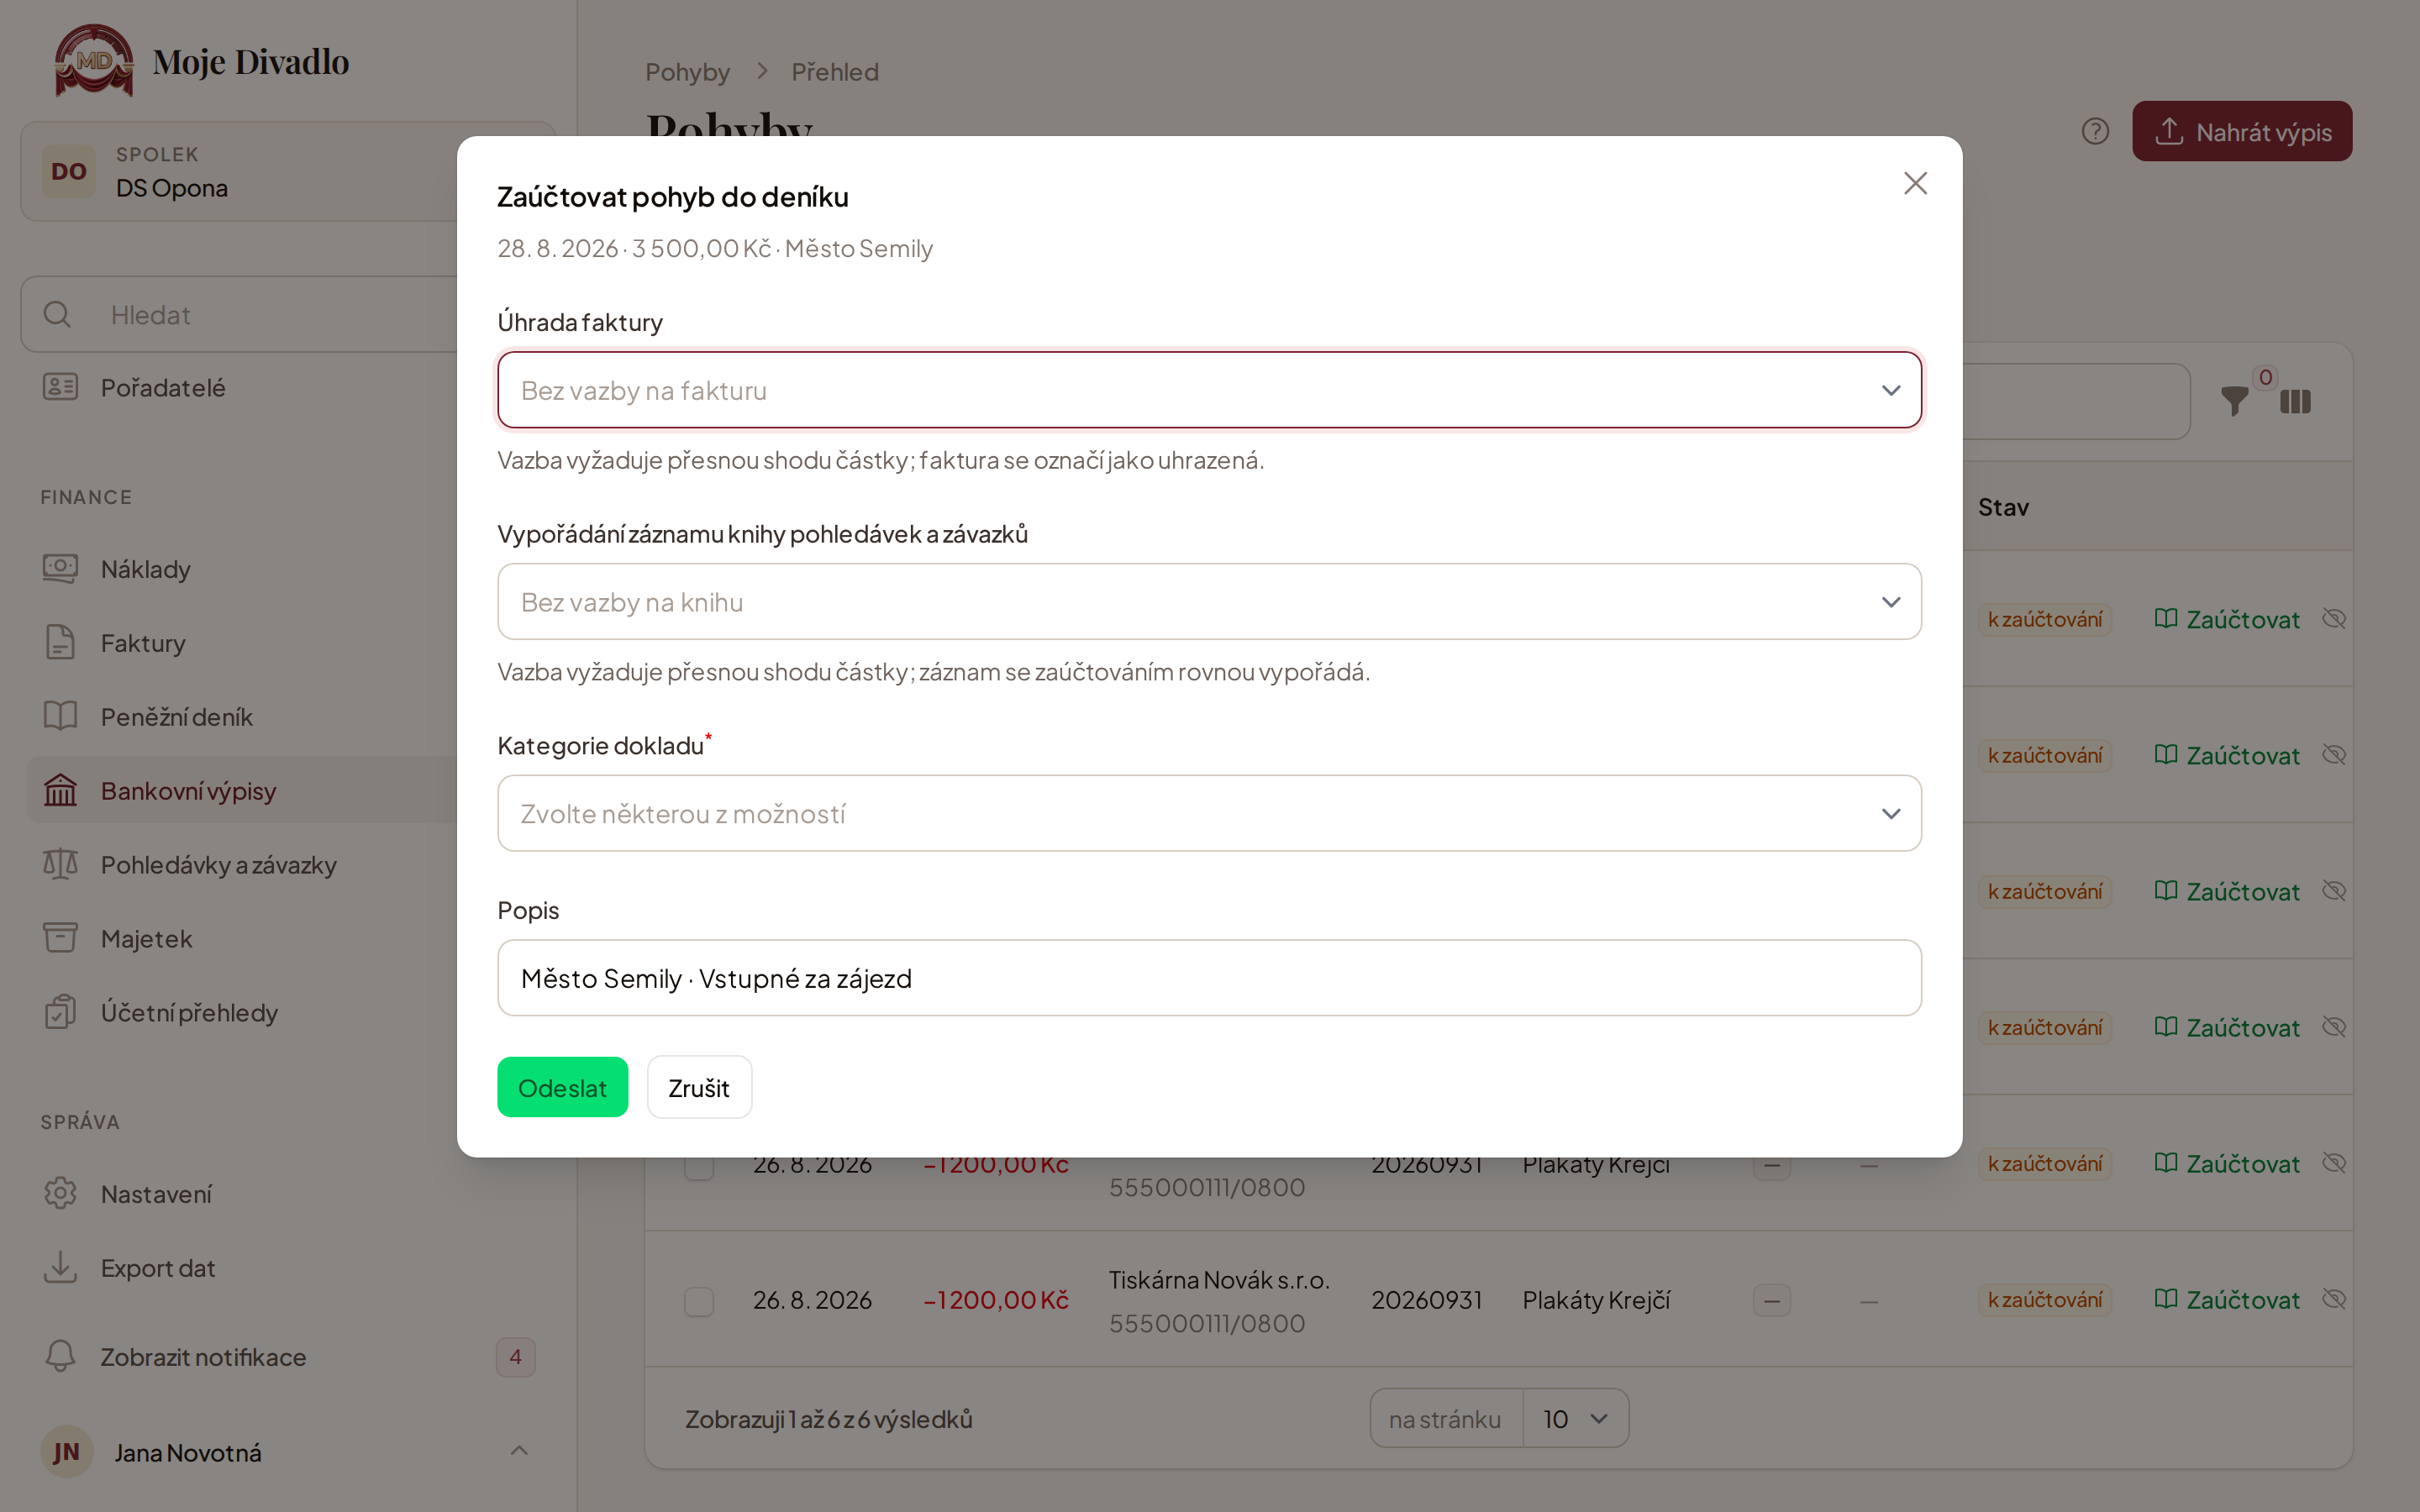2420x1512 pixels.
Task: Click the JN user avatar
Action: coord(66,1452)
